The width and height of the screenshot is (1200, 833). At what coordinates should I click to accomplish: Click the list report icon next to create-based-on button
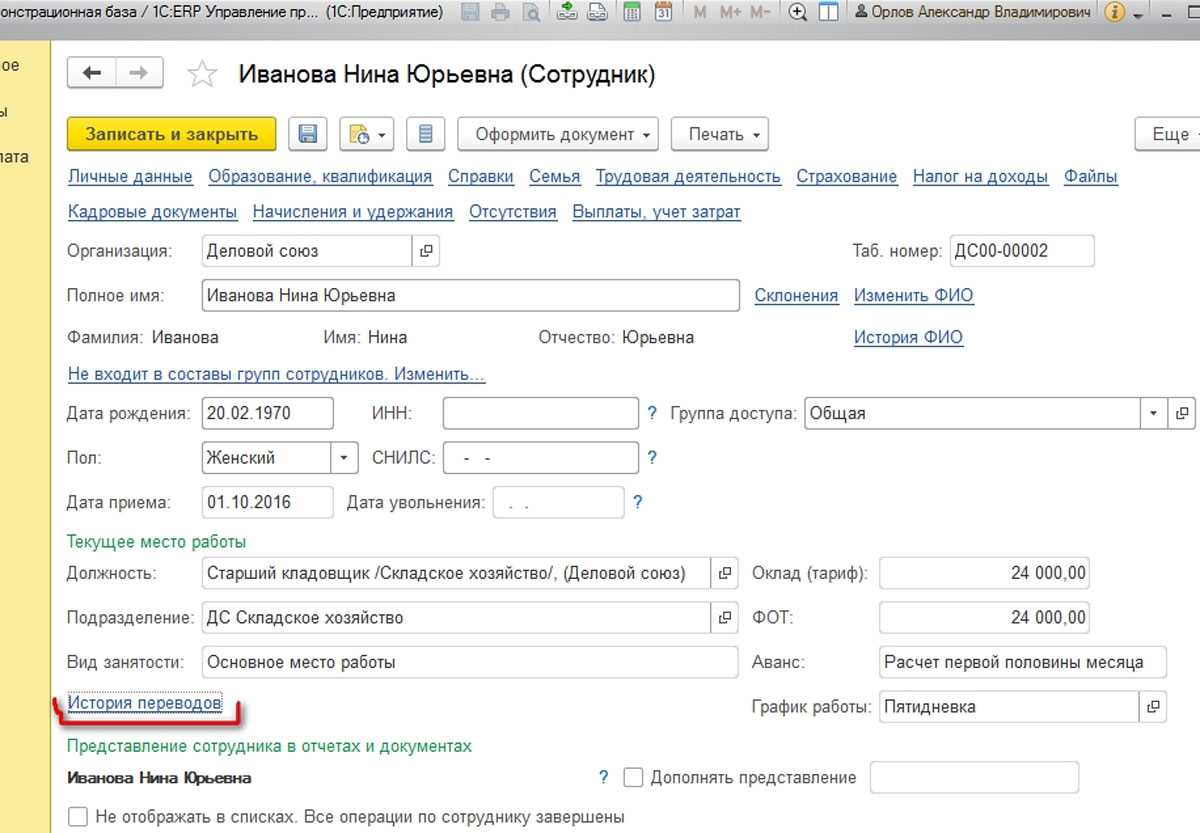tap(426, 134)
